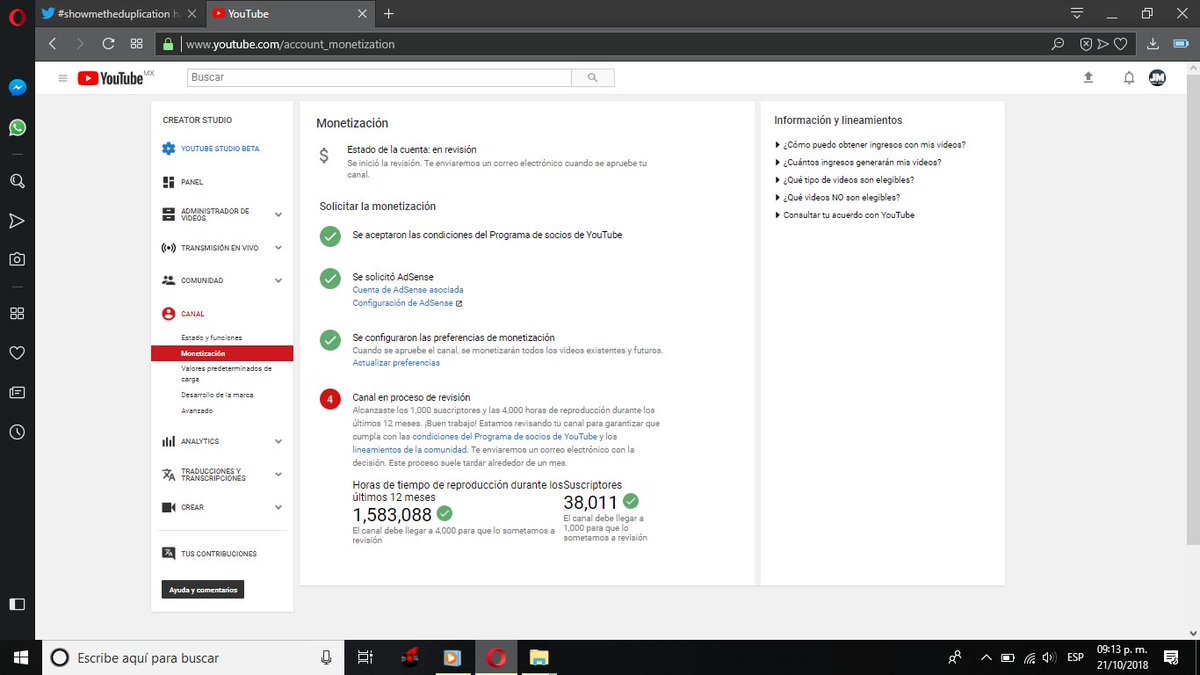Toggle the sidebar panel icon at bottom
1200x675 pixels.
[17, 604]
